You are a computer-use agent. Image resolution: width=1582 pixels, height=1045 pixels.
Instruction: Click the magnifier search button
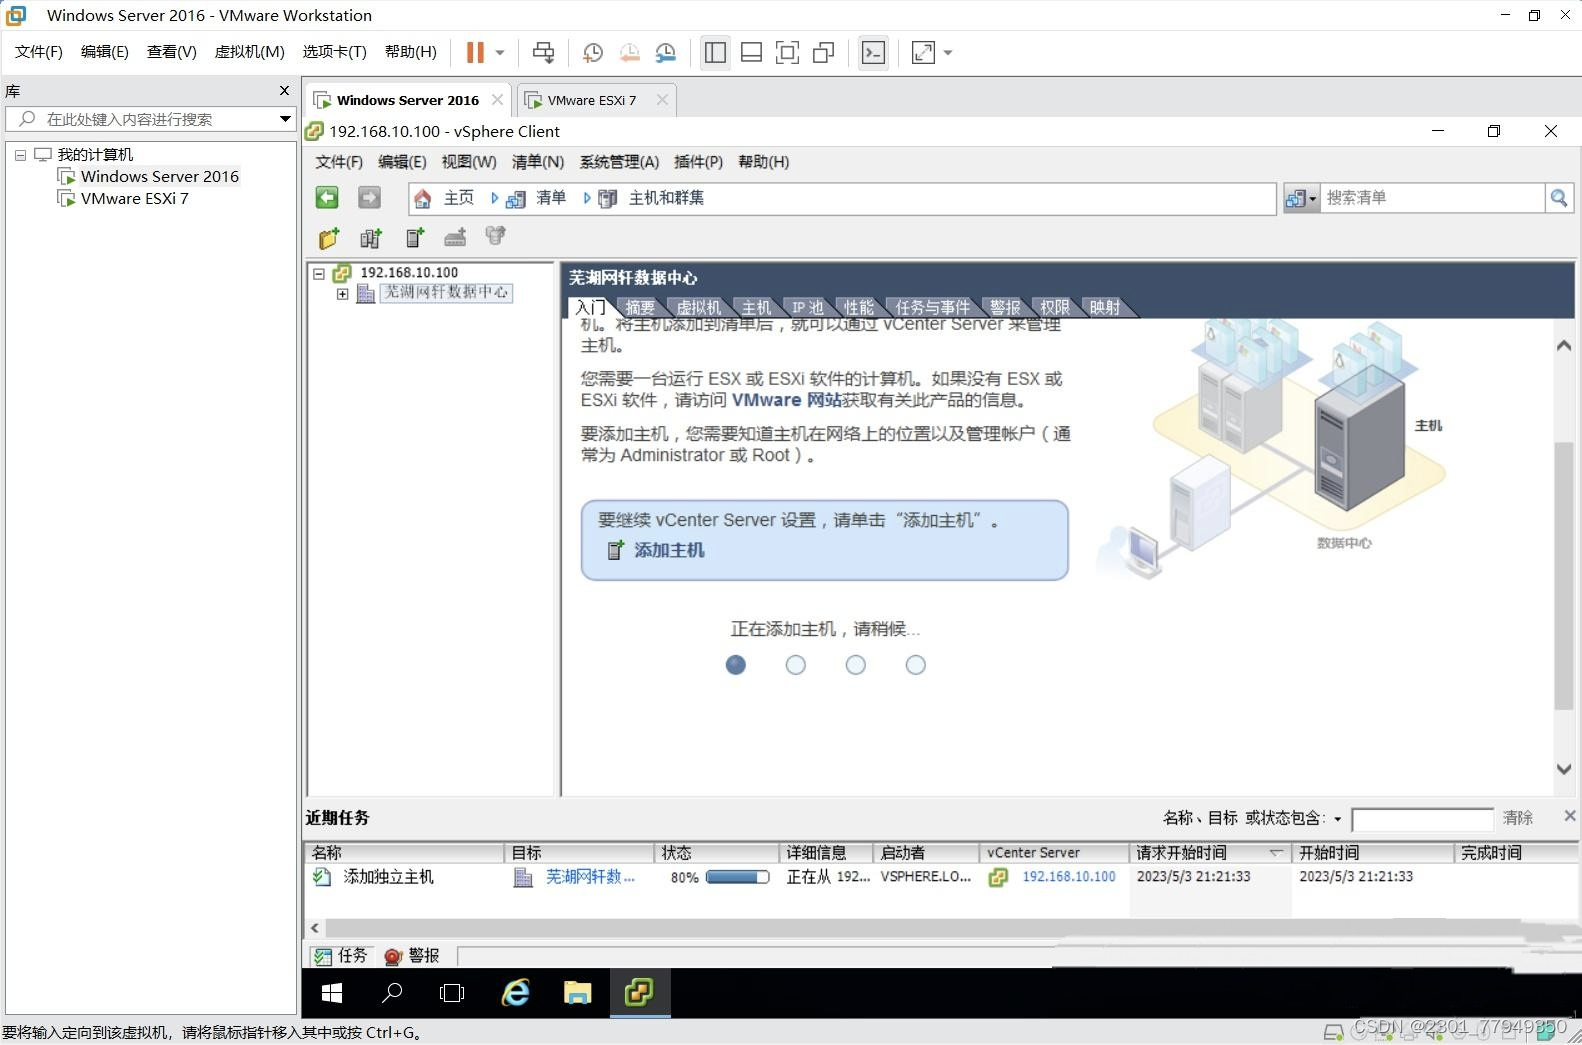click(1559, 198)
